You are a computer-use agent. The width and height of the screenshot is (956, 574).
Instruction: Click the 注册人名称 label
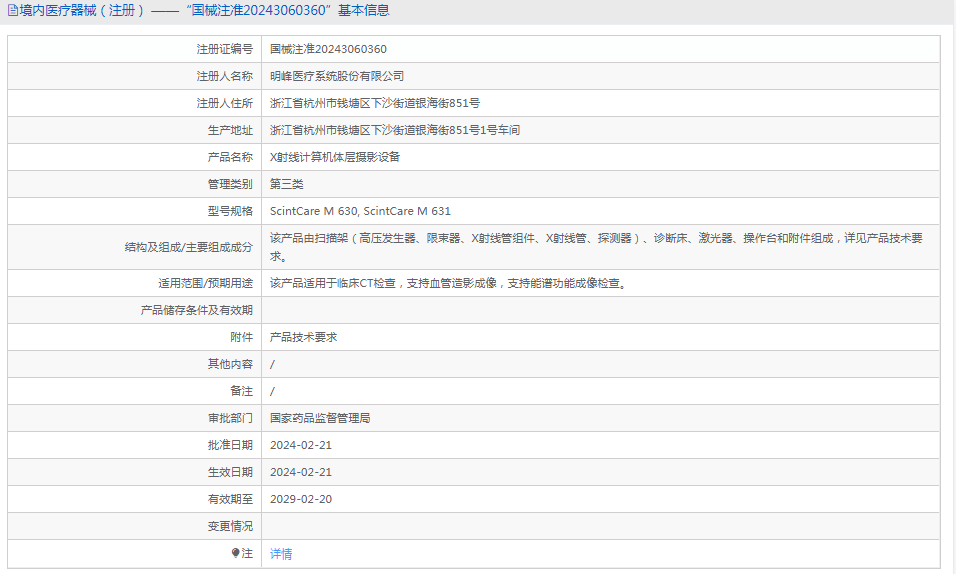click(224, 76)
